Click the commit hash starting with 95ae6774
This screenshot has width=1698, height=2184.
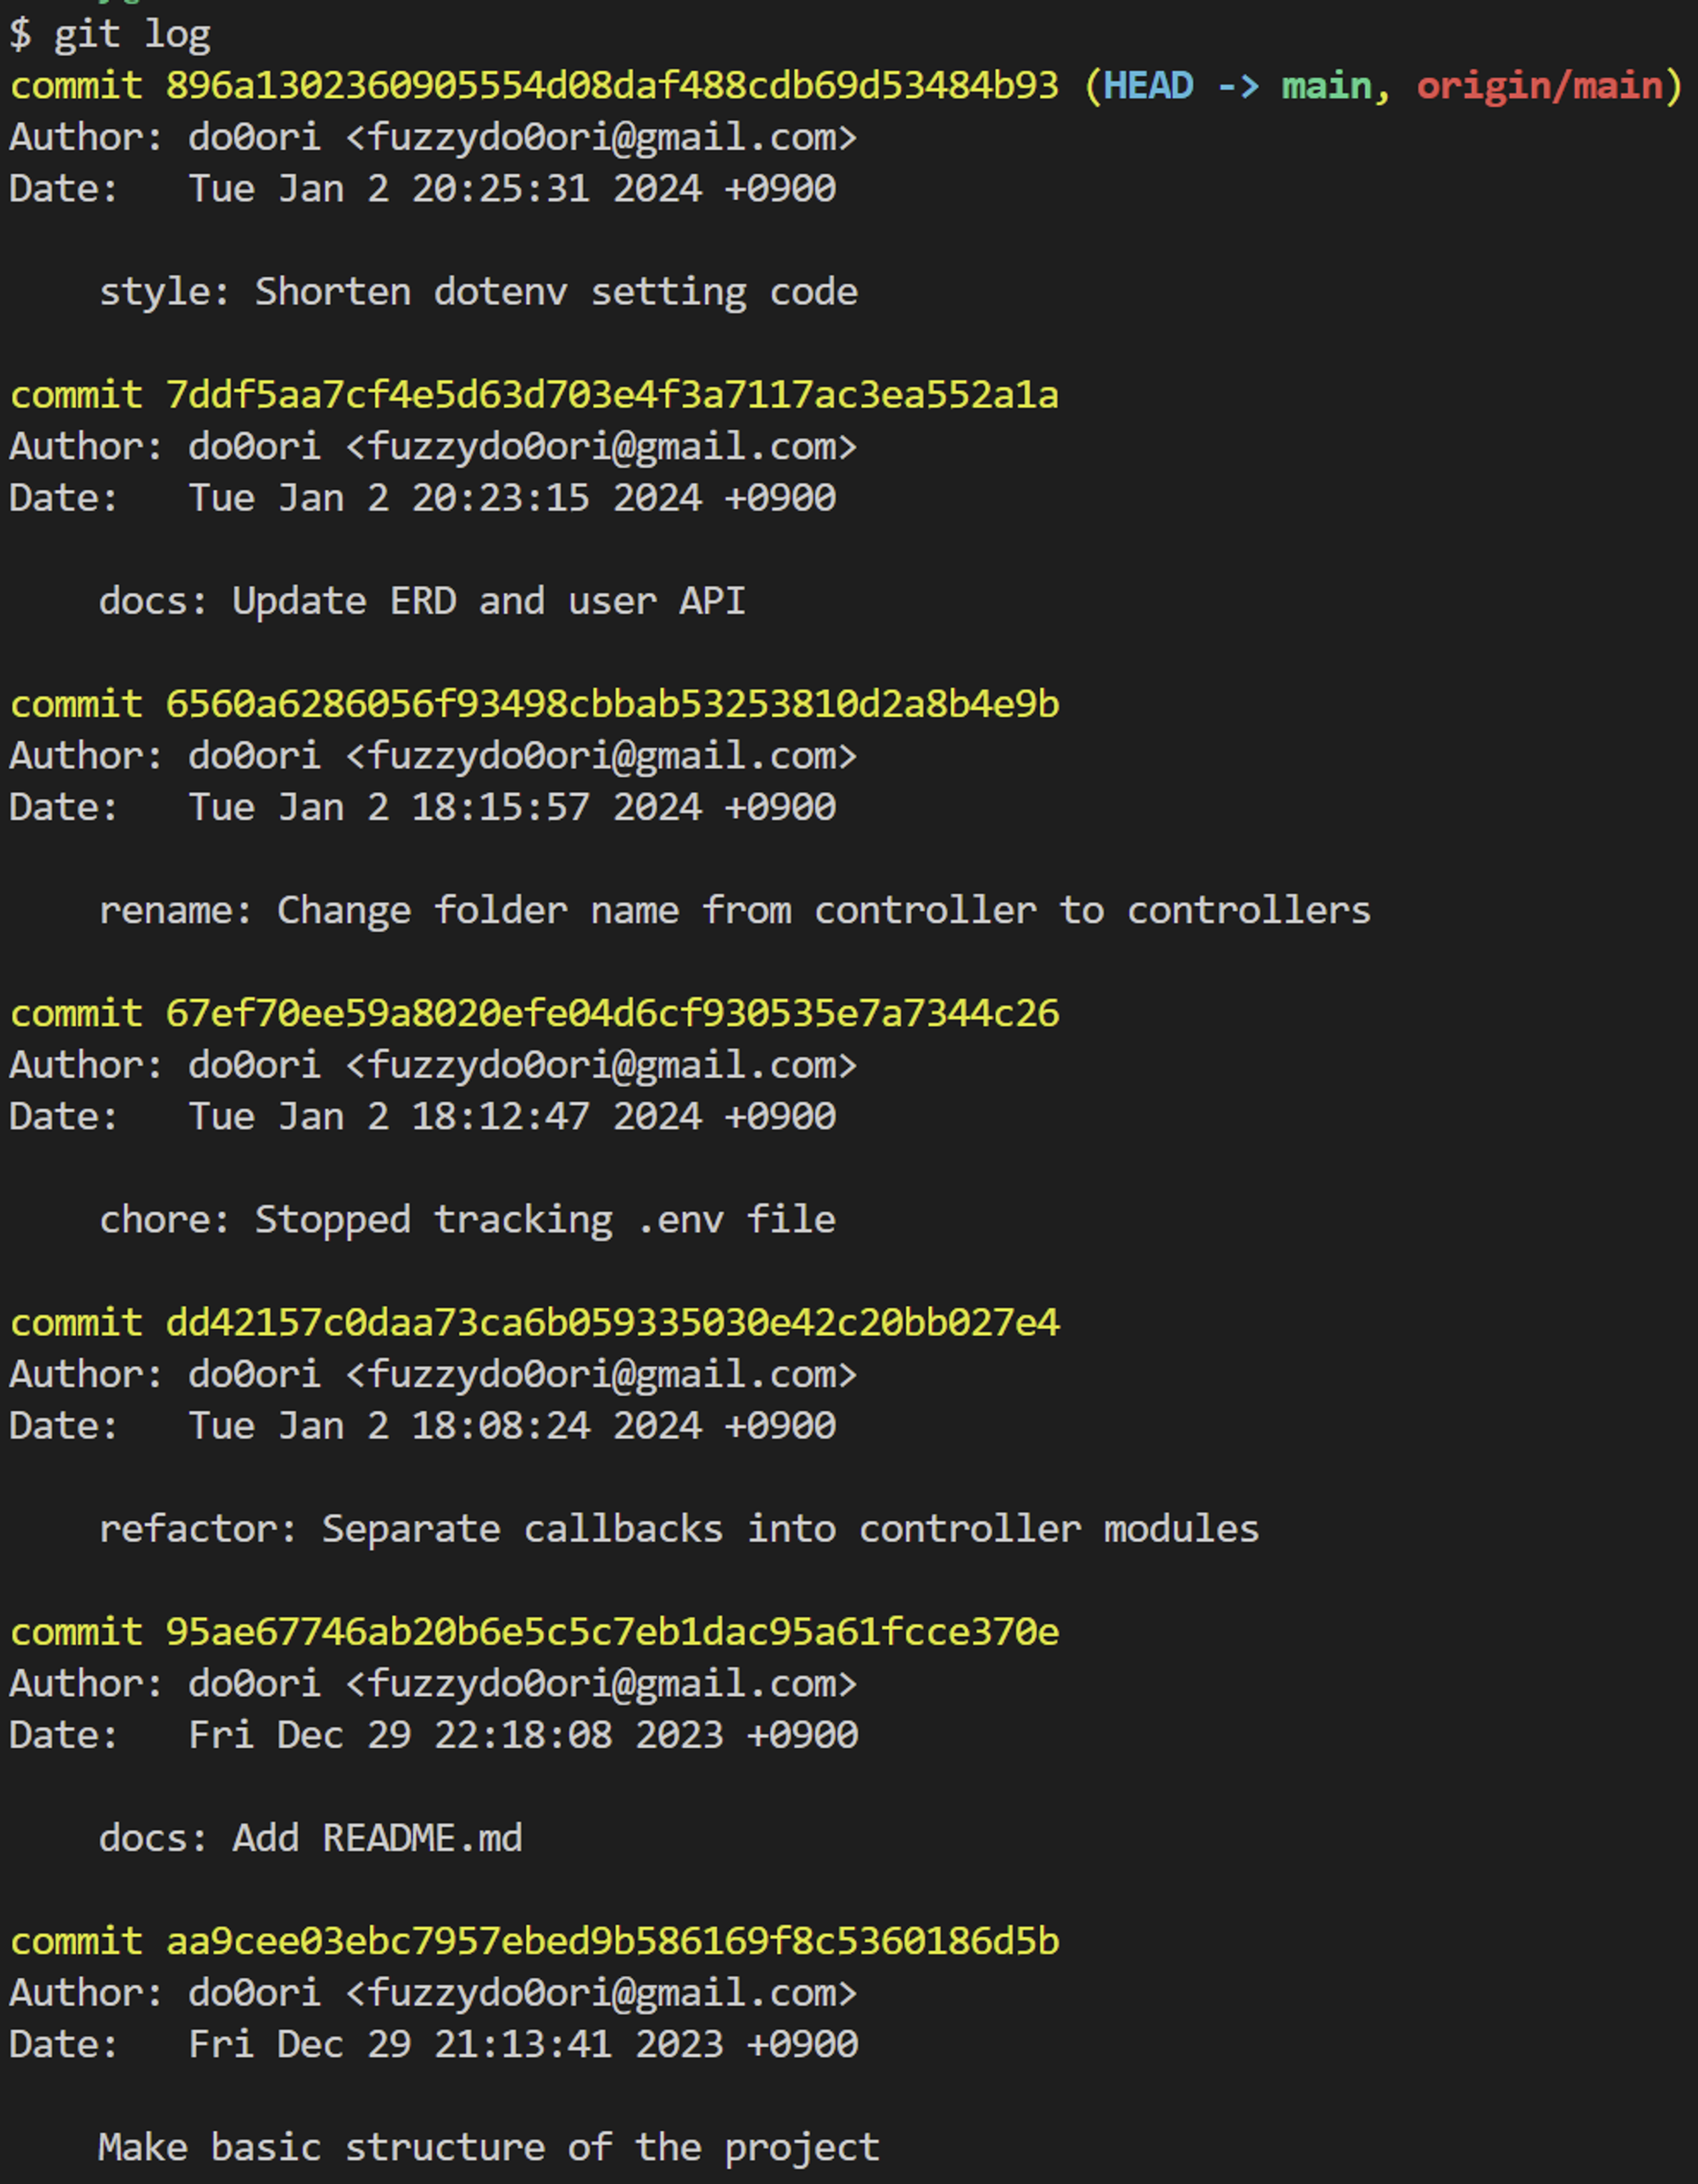612,1631
